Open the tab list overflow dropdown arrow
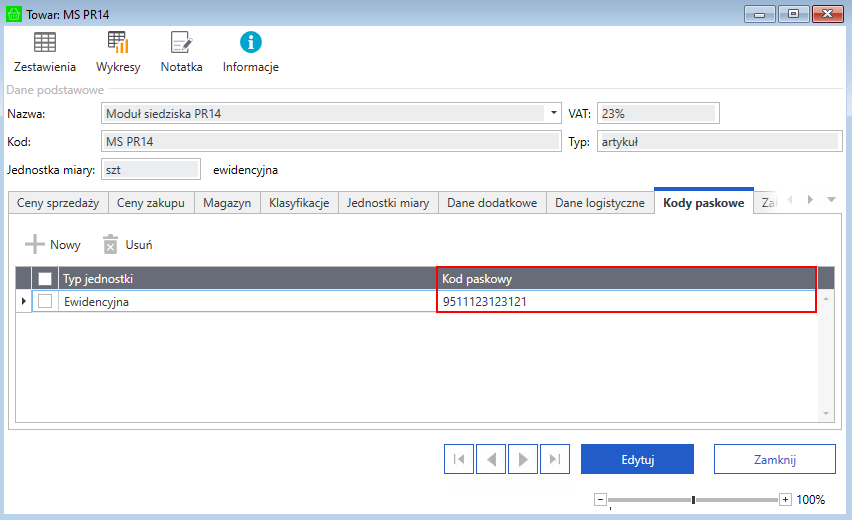Screen dimensions: 852x520 coord(831,200)
